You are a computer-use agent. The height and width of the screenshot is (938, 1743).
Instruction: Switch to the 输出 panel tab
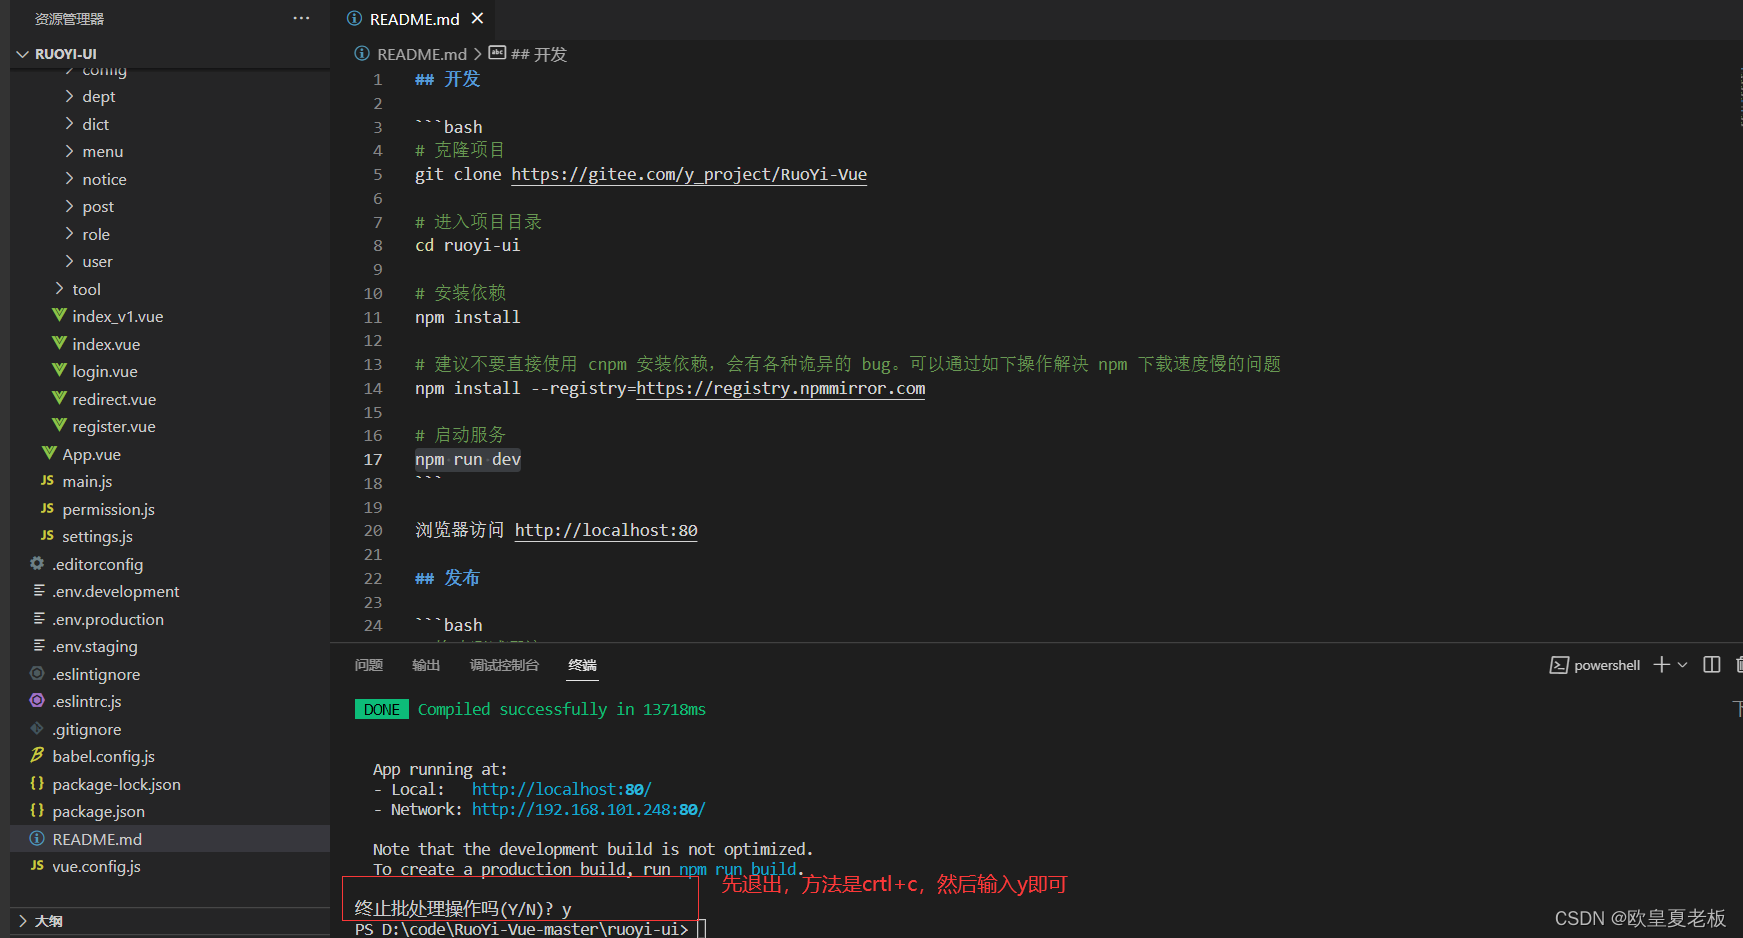pyautogui.click(x=426, y=665)
